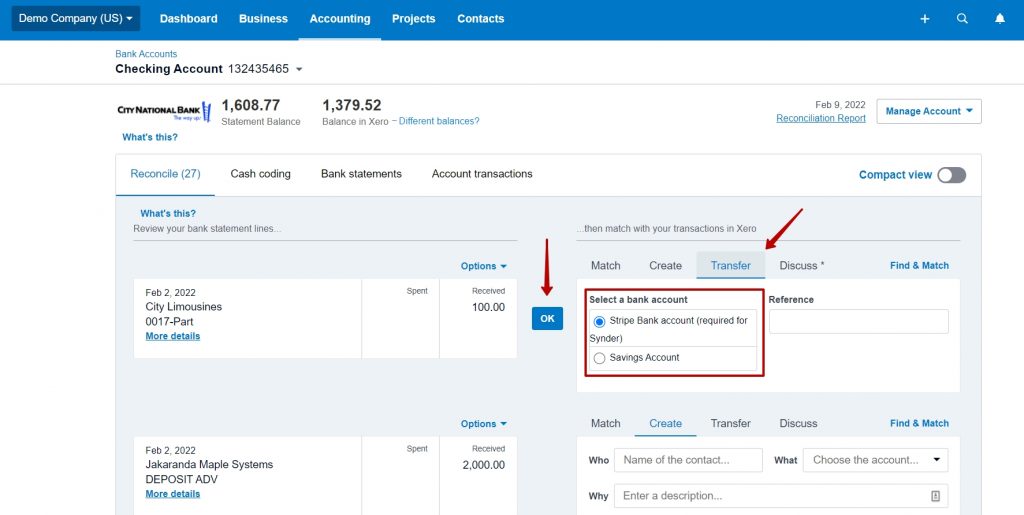This screenshot has height=515, width=1024.
Task: Open the Contacts menu
Action: [481, 19]
